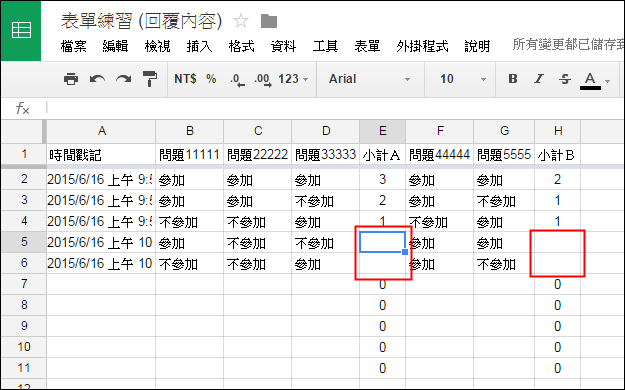Click the text color dropdown arrow
The width and height of the screenshot is (625, 390).
click(607, 81)
